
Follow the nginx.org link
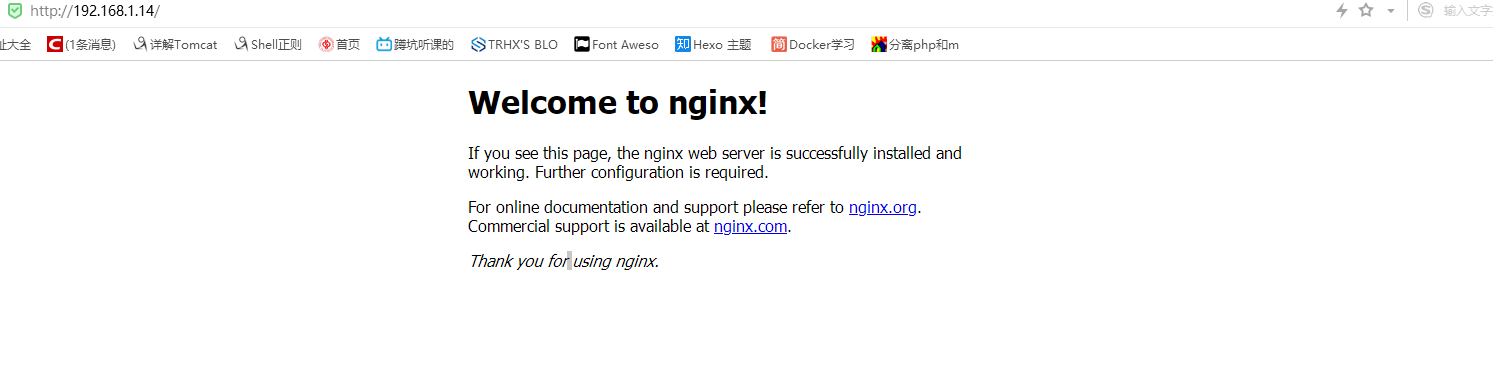click(883, 208)
